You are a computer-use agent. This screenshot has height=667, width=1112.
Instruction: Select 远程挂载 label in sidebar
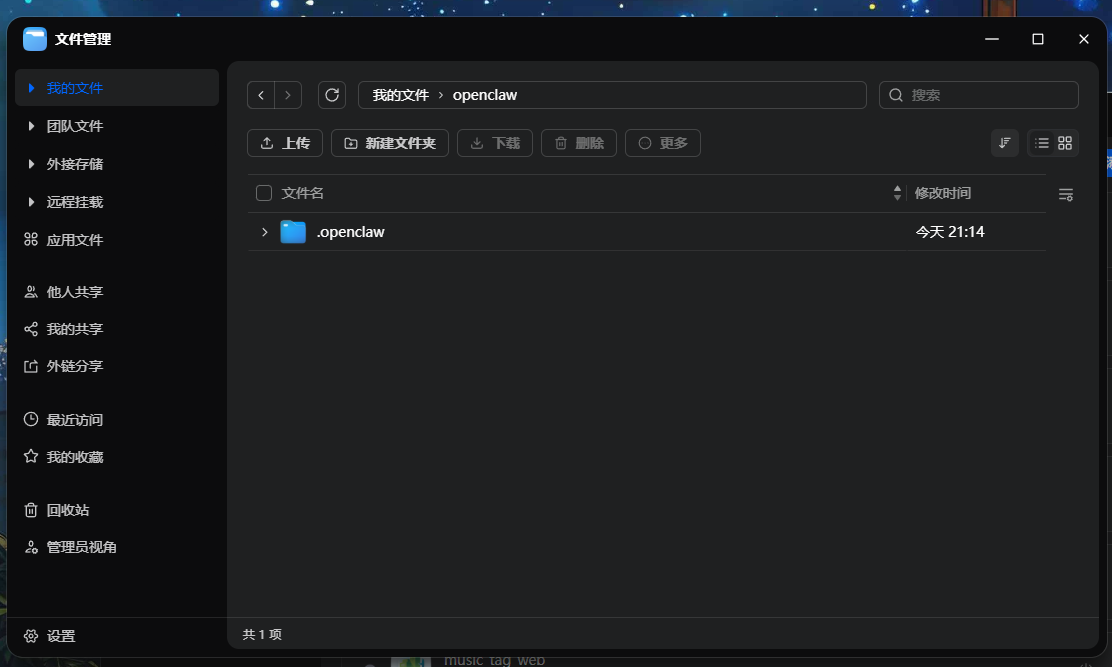pos(74,202)
